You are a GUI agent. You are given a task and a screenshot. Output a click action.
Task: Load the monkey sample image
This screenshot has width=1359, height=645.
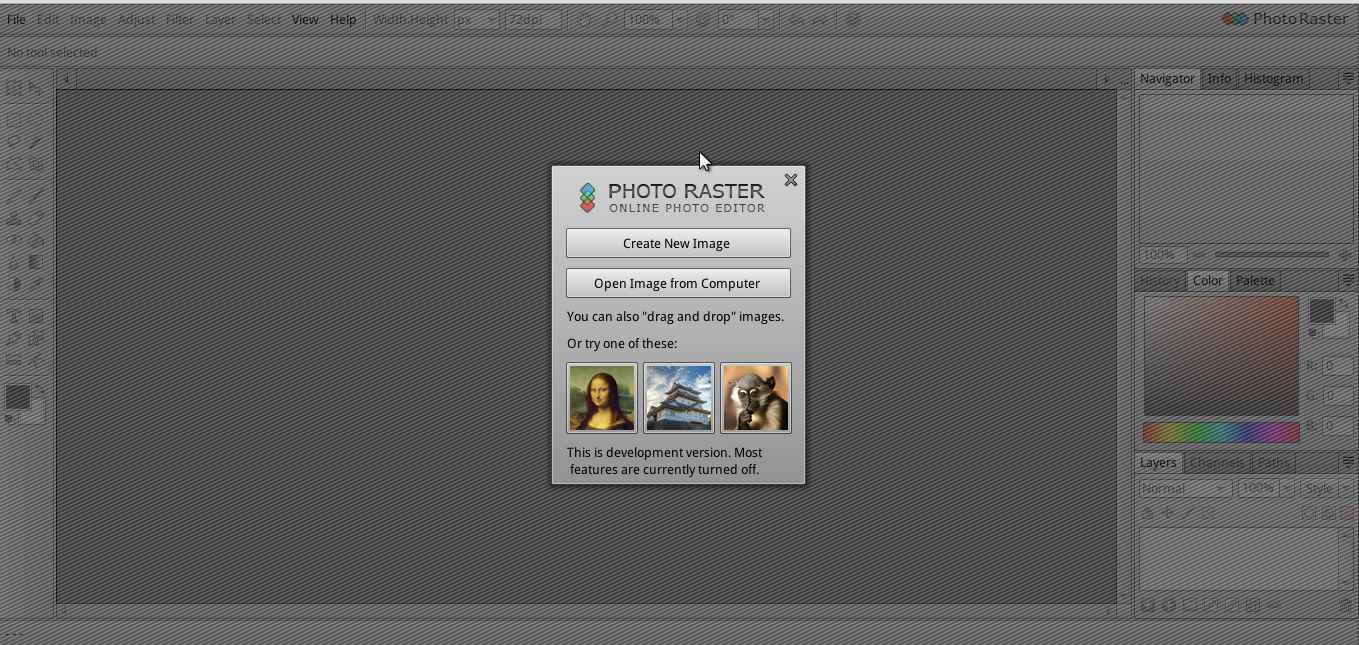pyautogui.click(x=756, y=398)
